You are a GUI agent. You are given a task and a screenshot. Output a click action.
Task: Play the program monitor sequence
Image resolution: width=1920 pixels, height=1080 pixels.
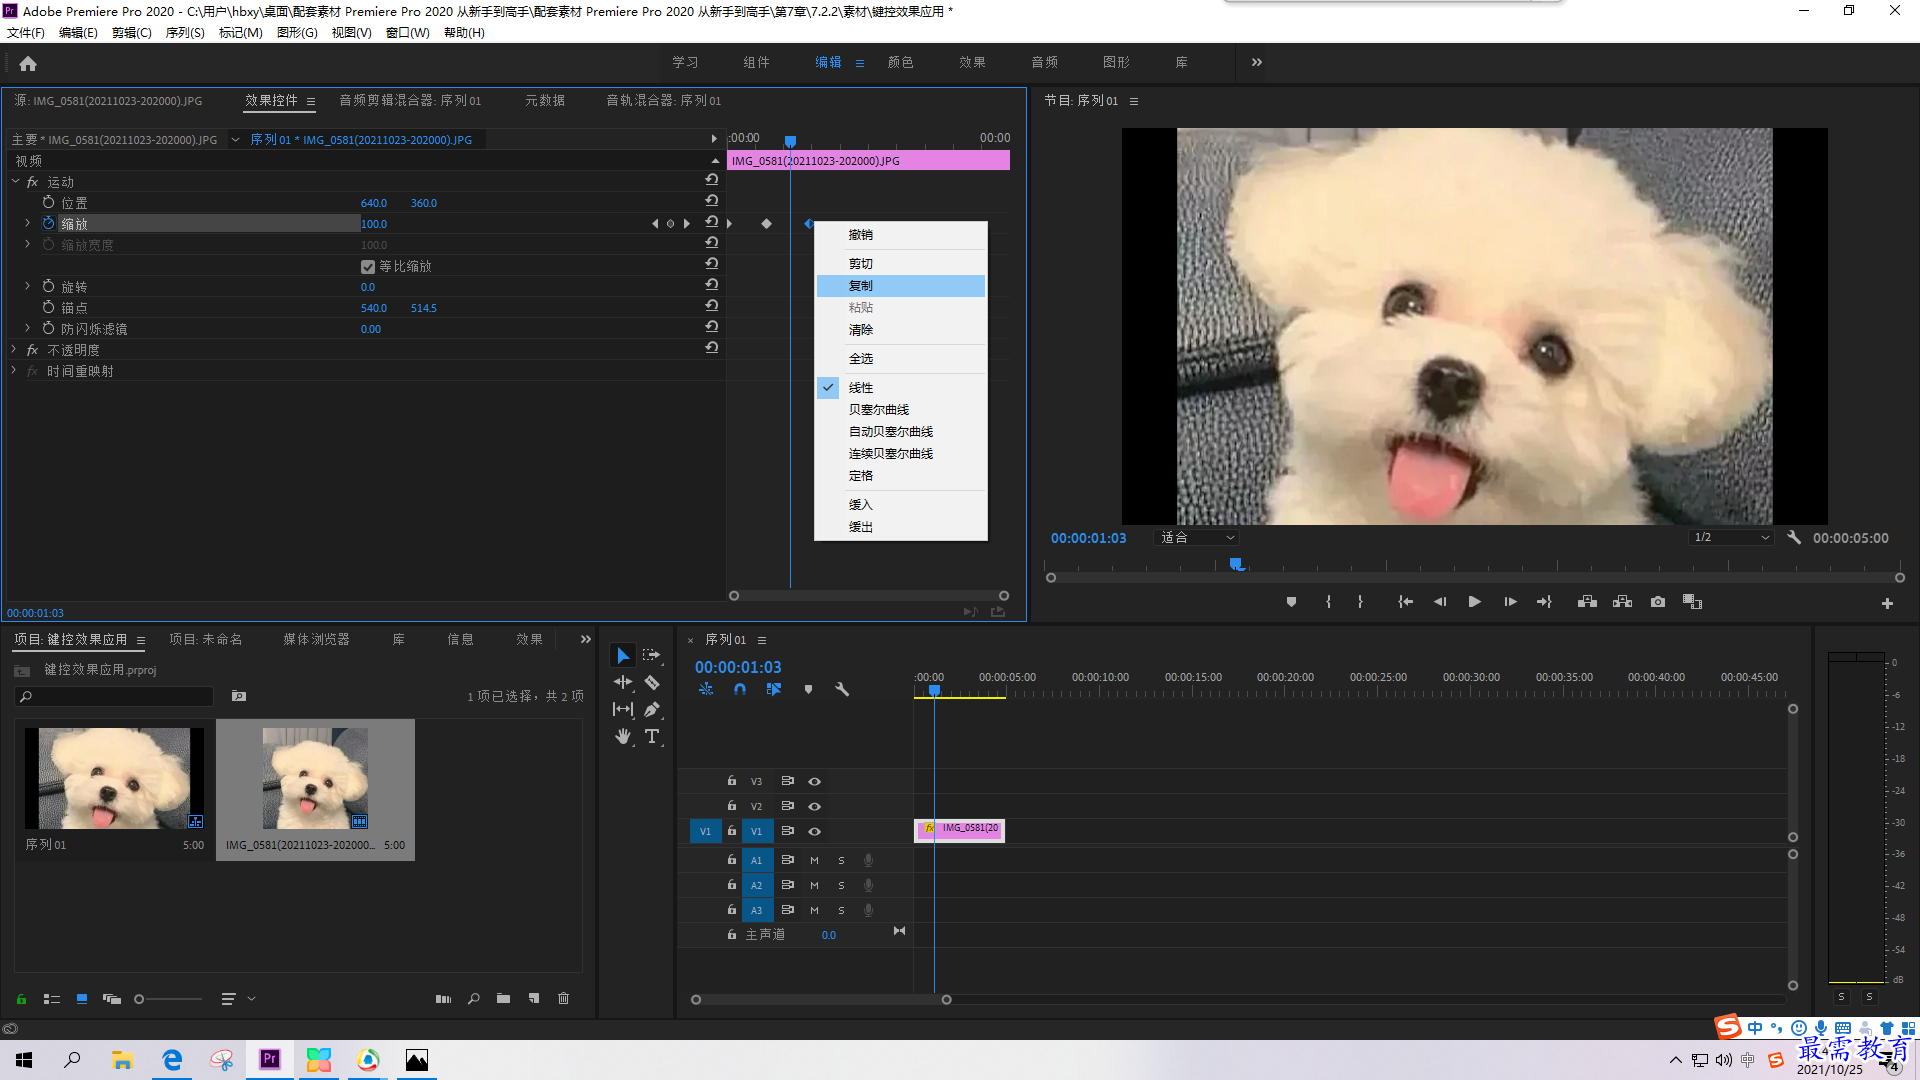1474,602
